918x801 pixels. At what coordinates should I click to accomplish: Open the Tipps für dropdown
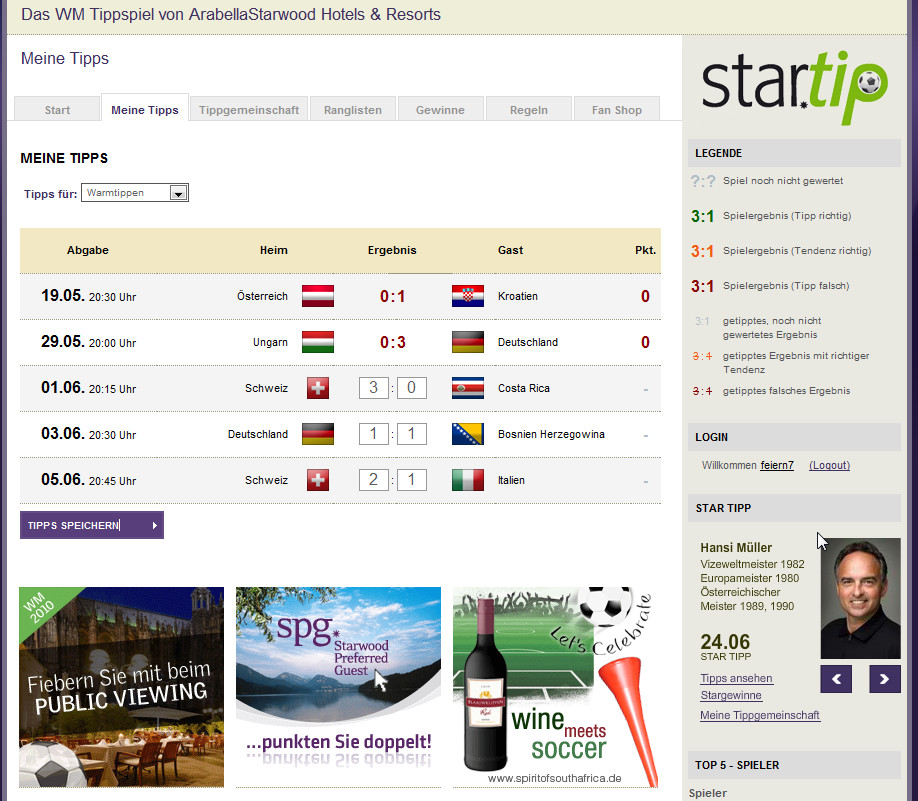coord(135,193)
